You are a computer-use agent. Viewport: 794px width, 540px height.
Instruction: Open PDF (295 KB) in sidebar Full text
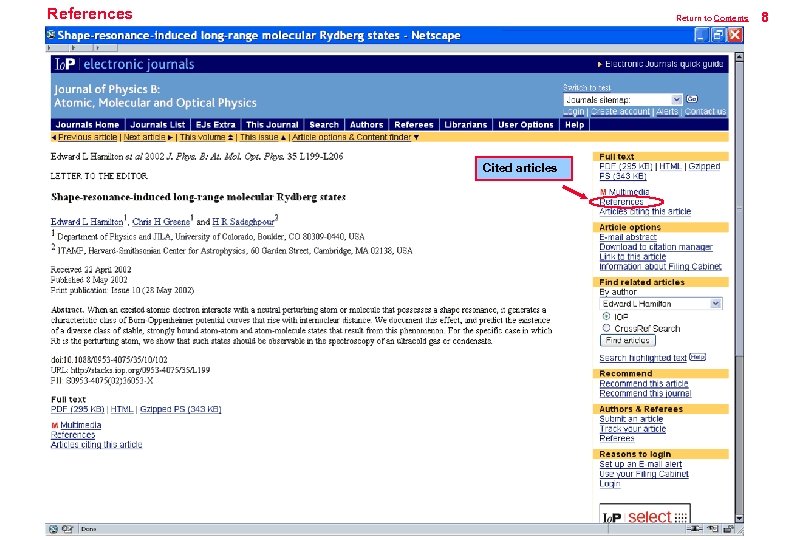626,166
